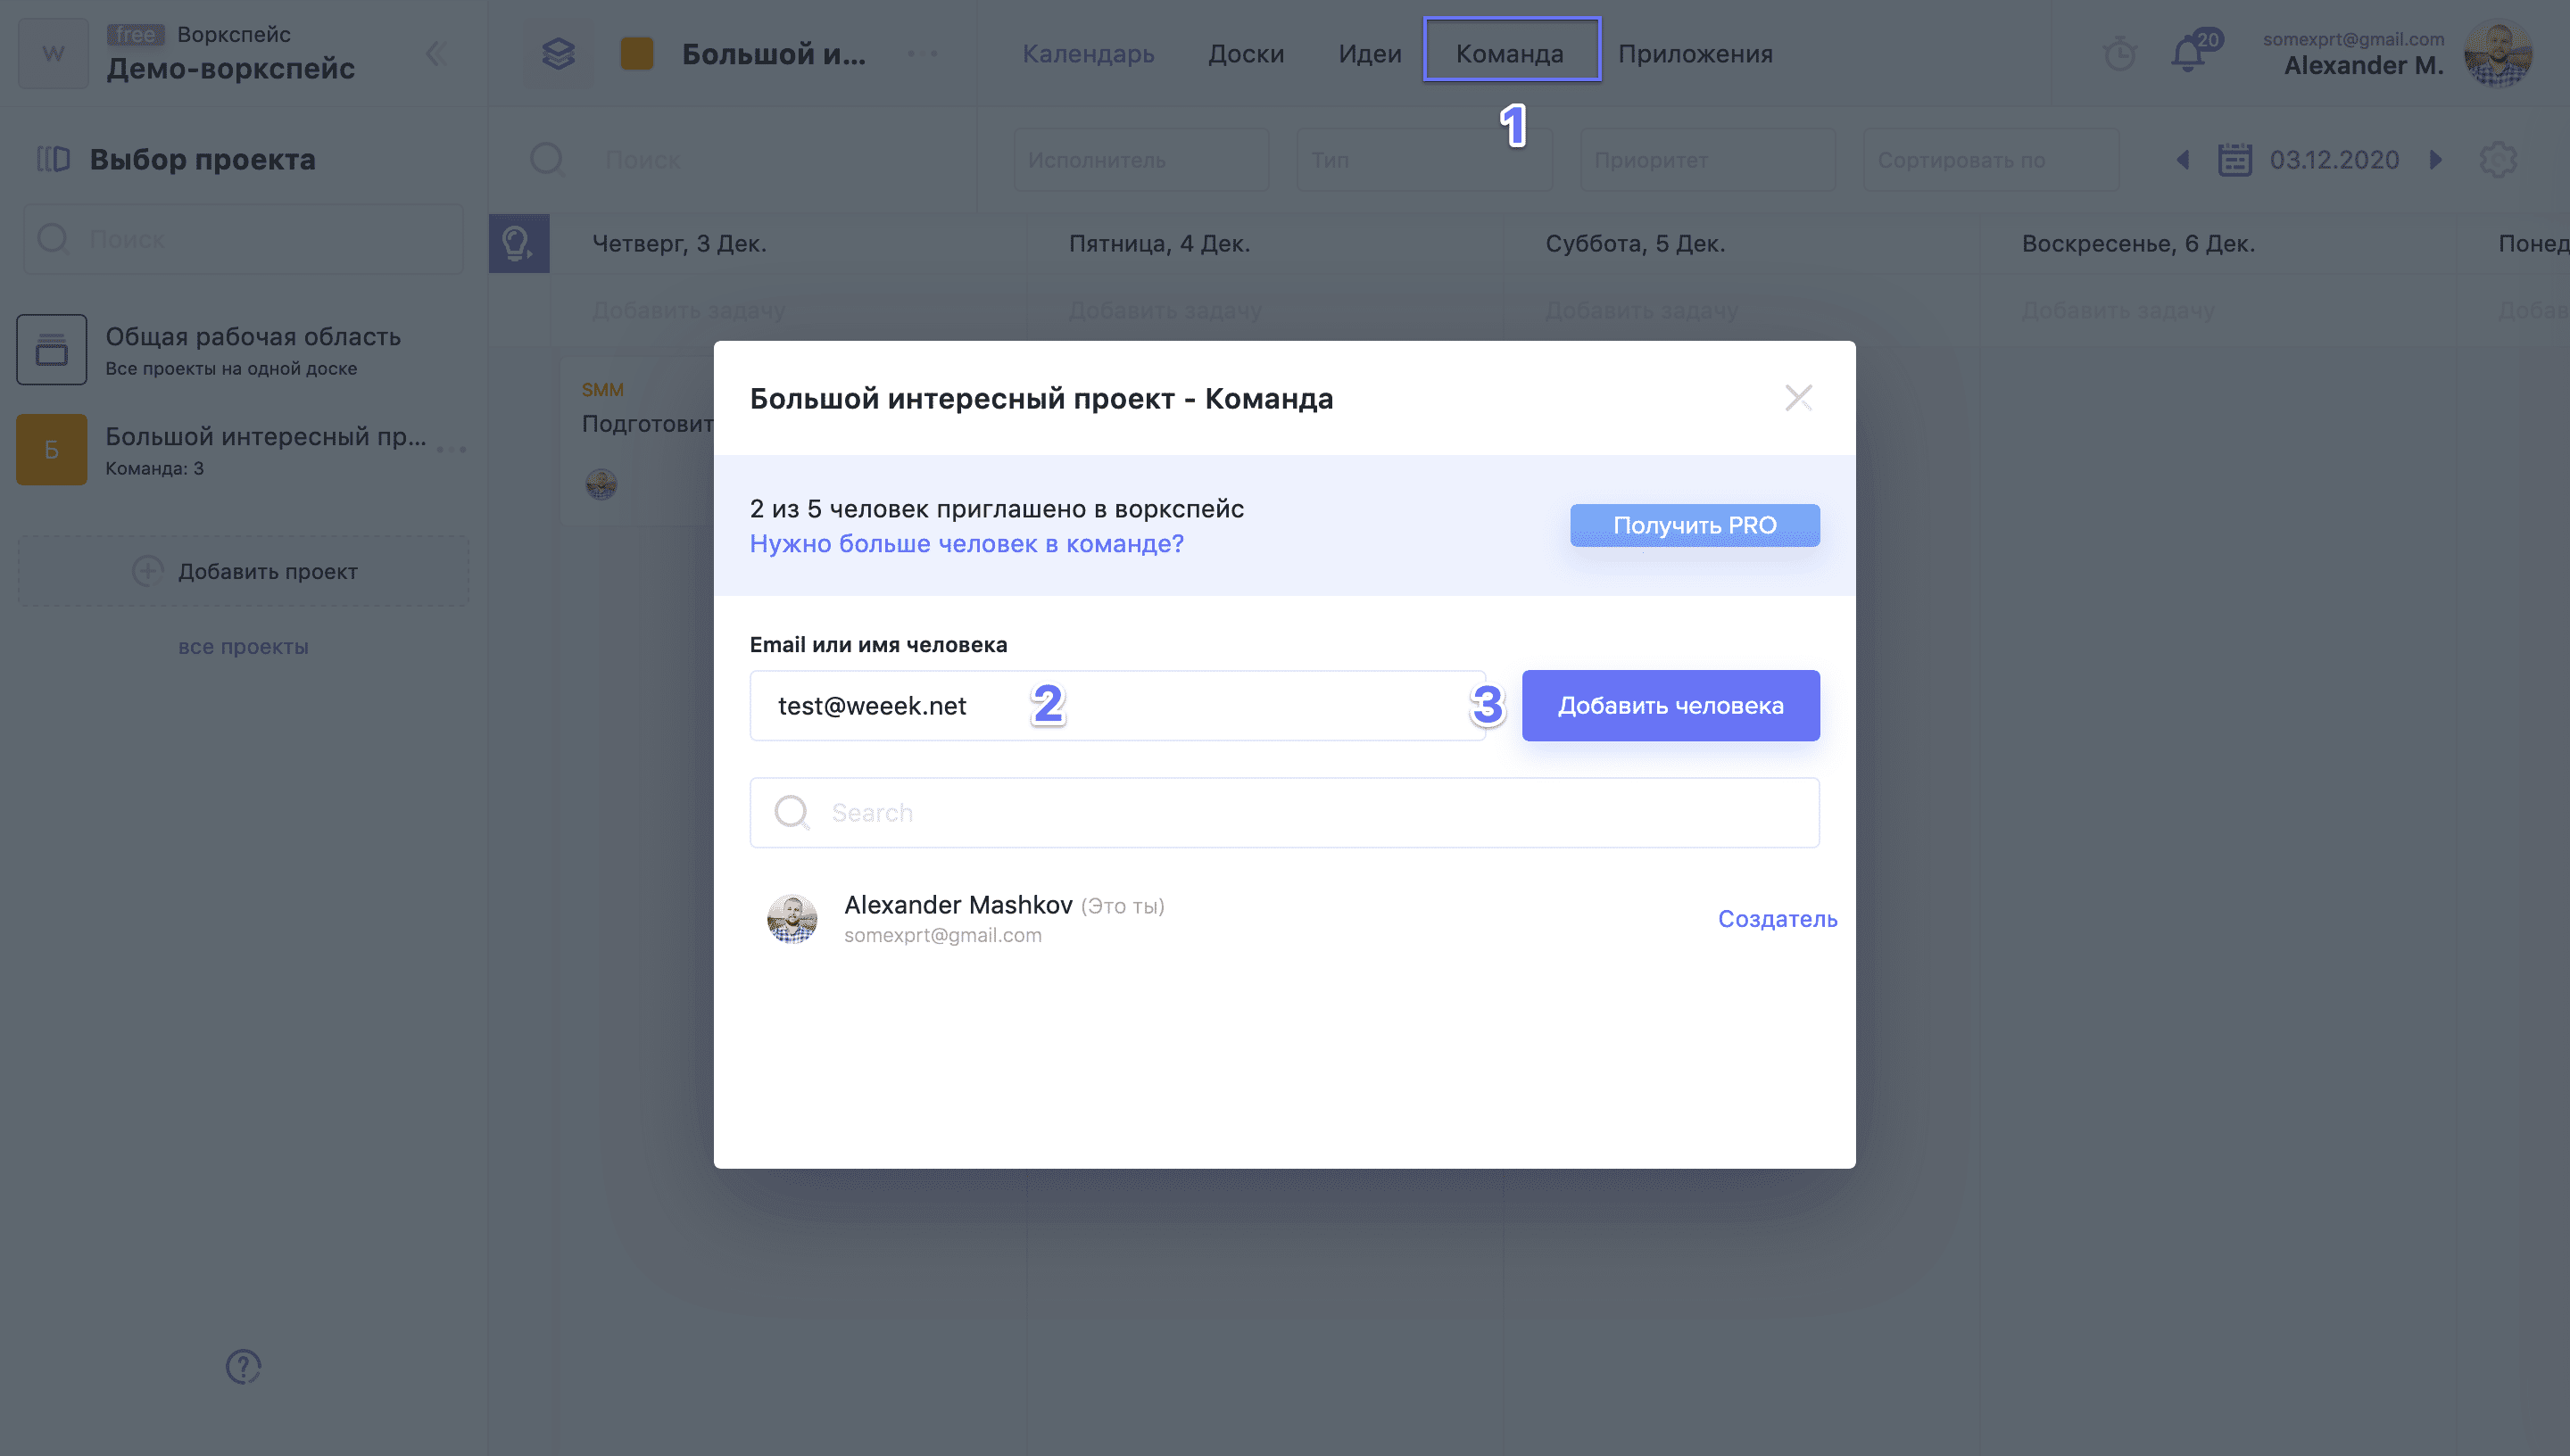The height and width of the screenshot is (1456, 2570).
Task: Open the Приоритет filter dropdown
Action: tap(1707, 160)
